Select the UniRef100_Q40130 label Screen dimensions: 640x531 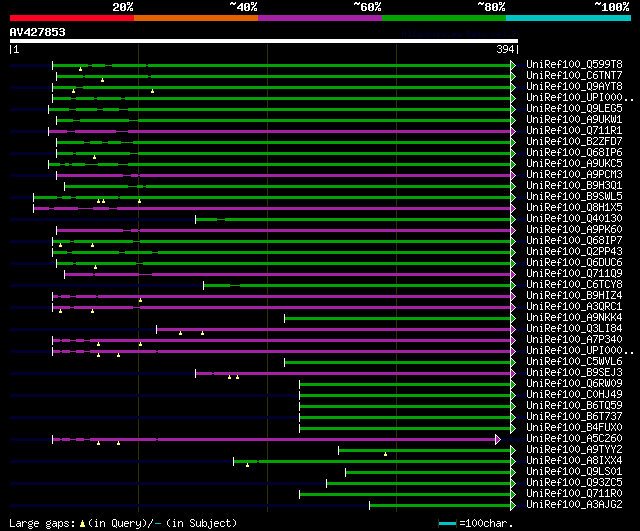(x=574, y=219)
